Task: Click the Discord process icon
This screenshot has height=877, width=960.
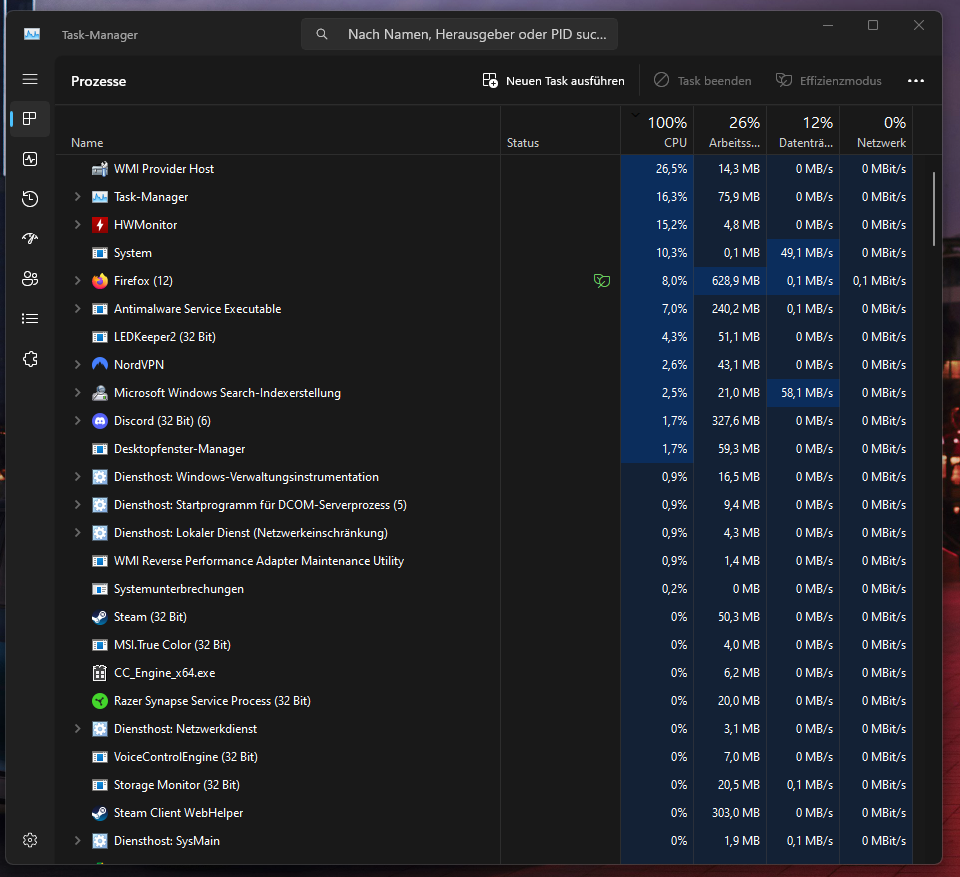Action: [x=100, y=421]
